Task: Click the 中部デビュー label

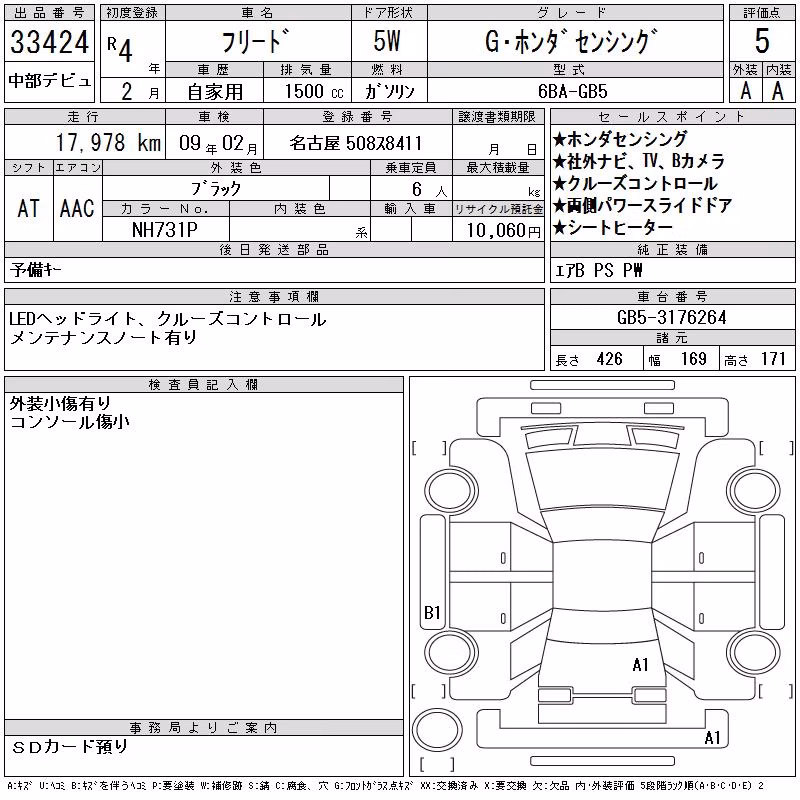Action: point(49,81)
